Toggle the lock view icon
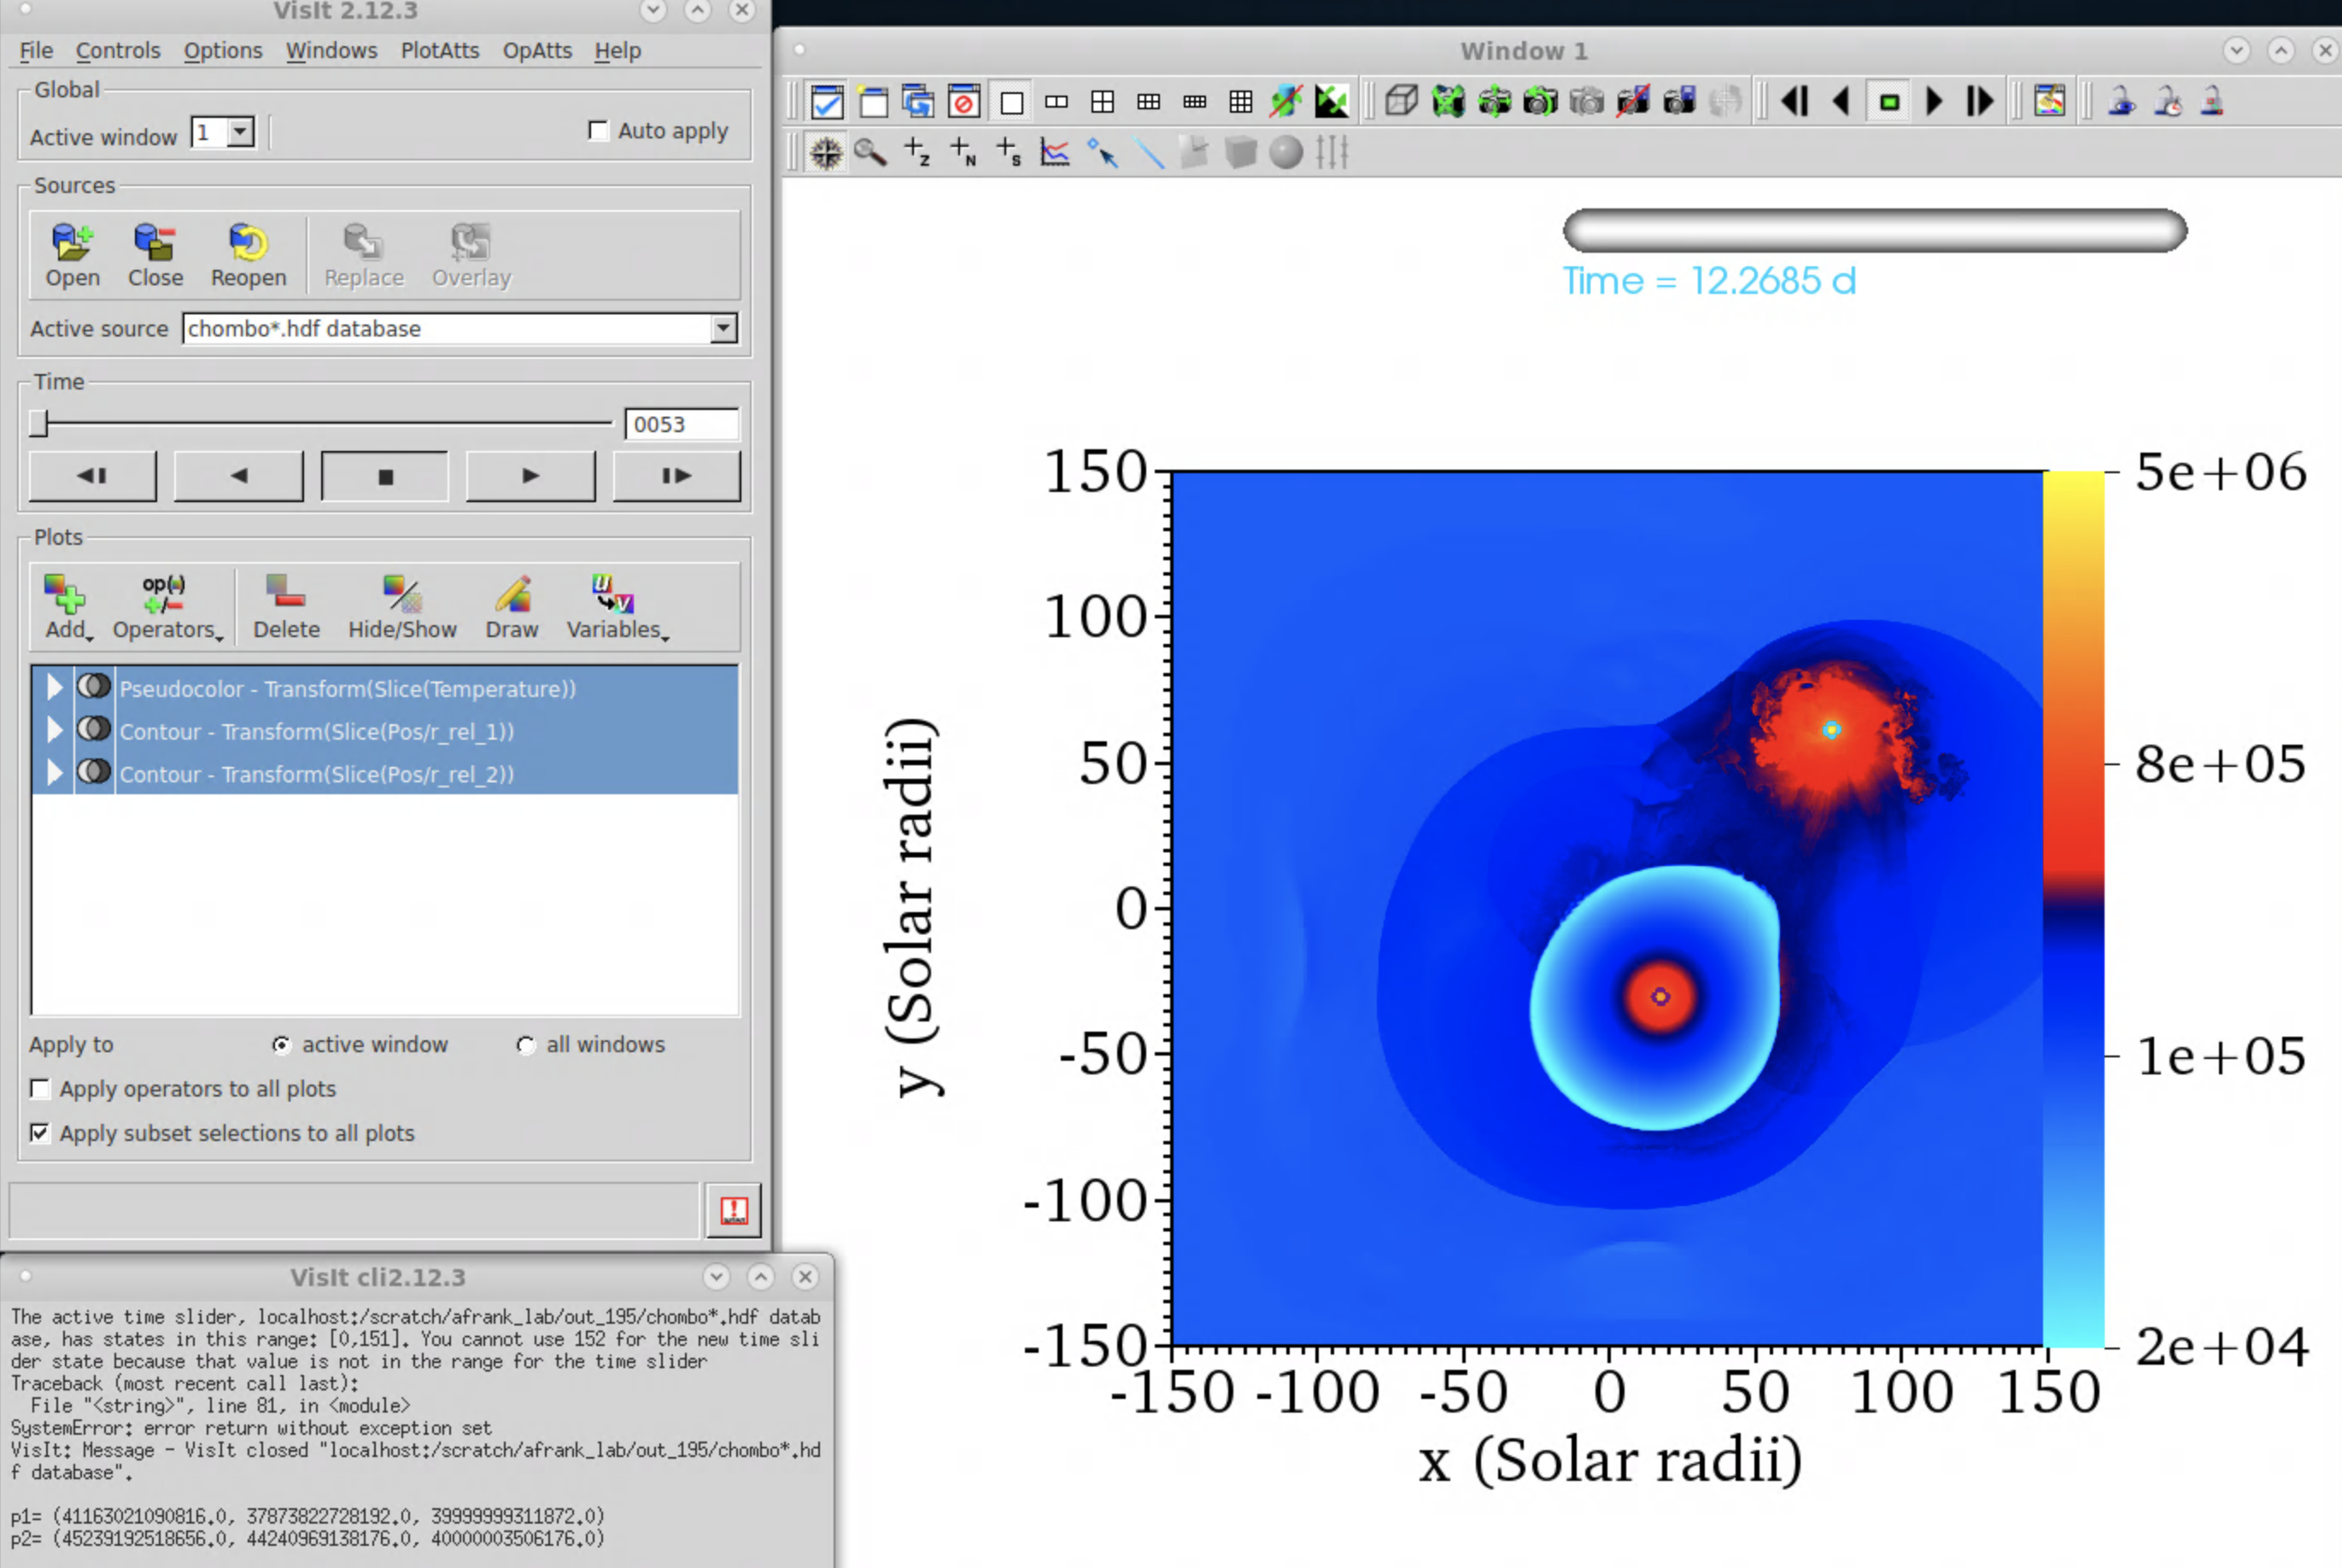This screenshot has width=2342, height=1568. point(2121,101)
